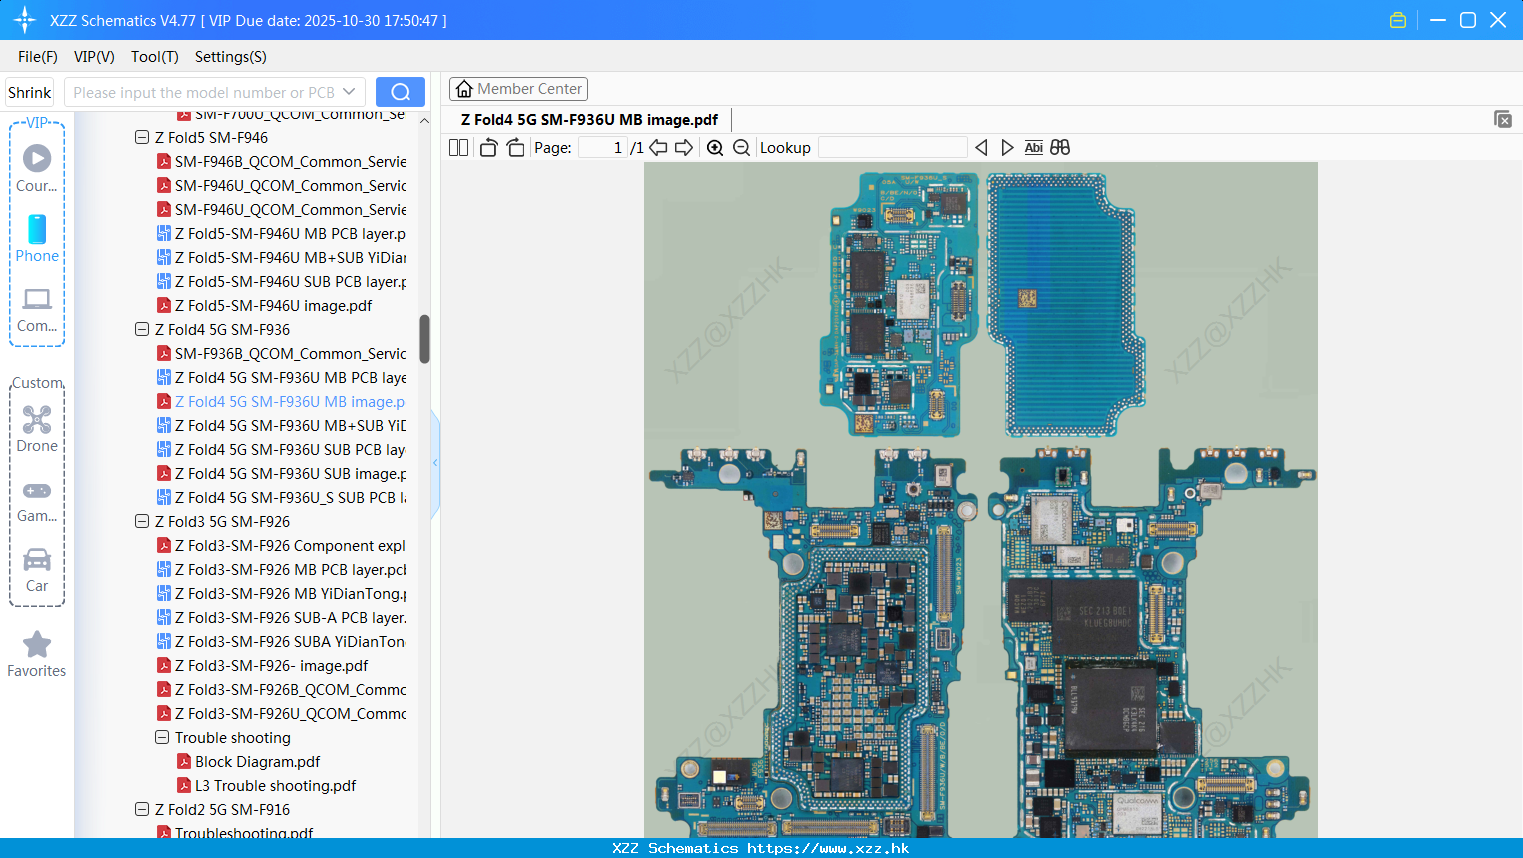Open the File(F) menu

pos(38,57)
